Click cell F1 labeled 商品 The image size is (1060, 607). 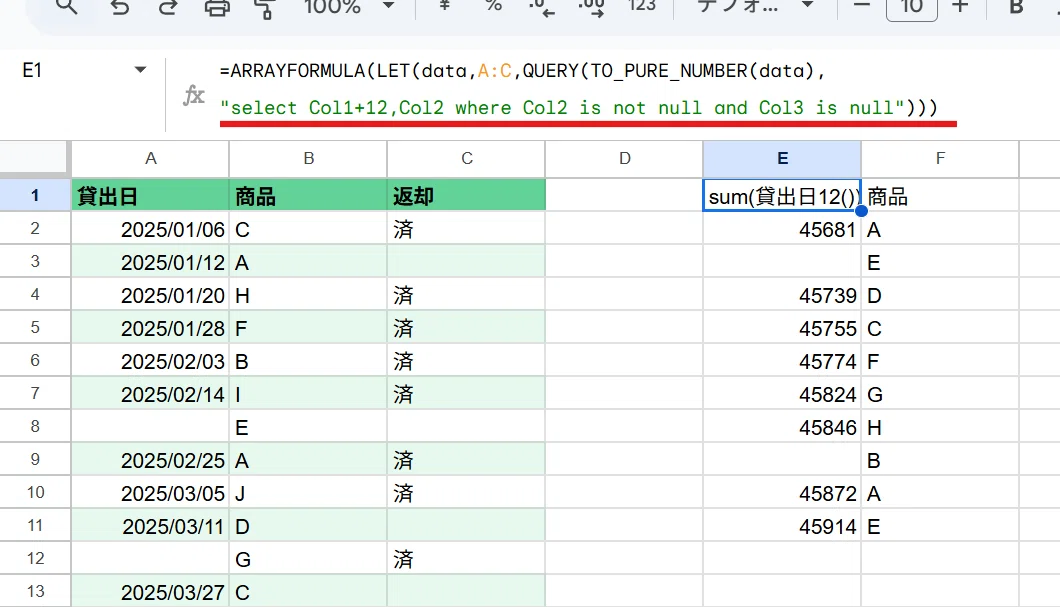coord(940,196)
